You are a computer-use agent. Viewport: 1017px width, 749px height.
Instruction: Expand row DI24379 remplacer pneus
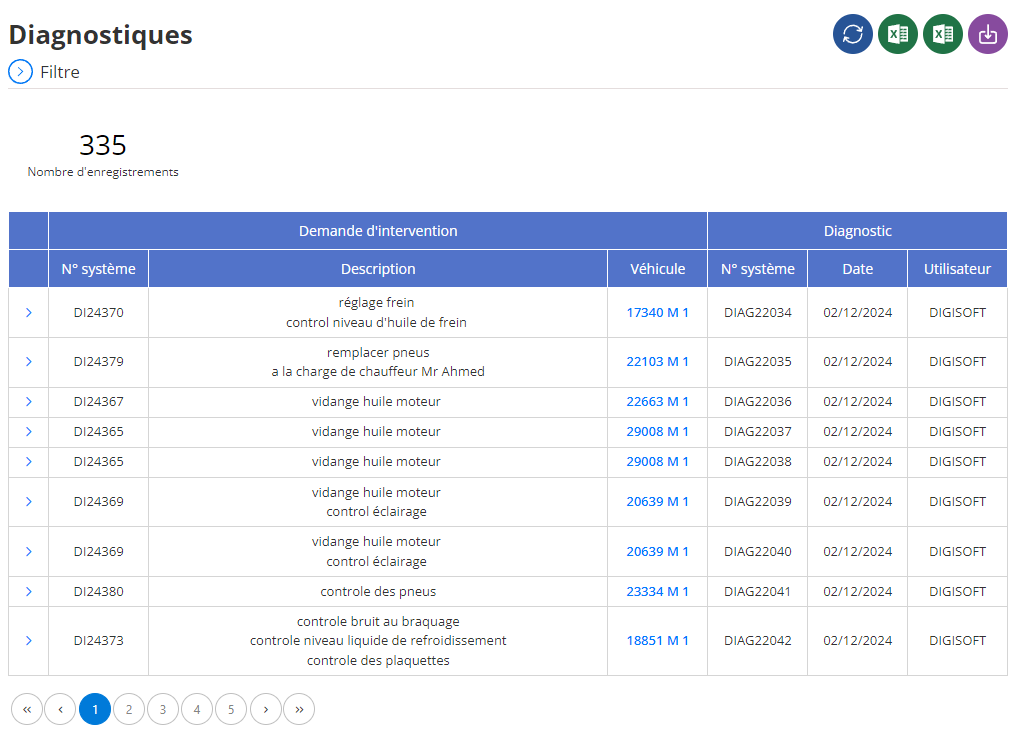[29, 362]
